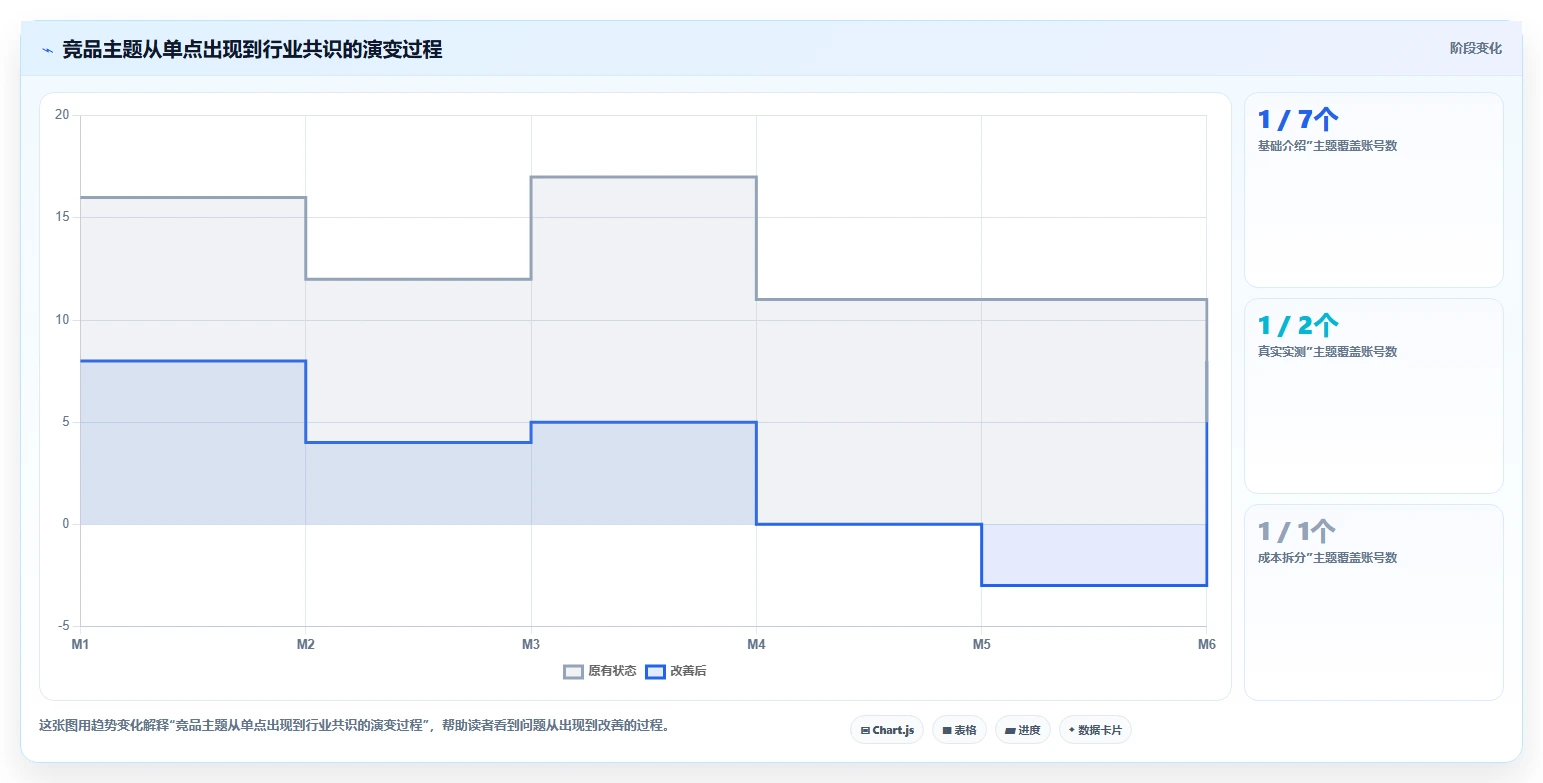
Task: Click the 数据卡片 sparkle icon
Action: [x=1071, y=730]
